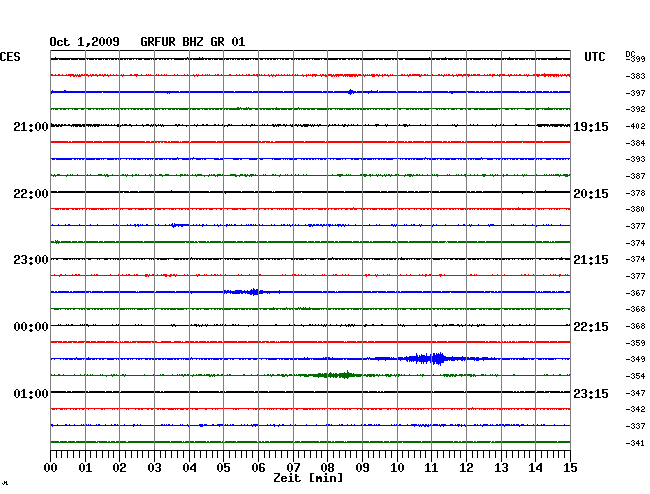Click the '20:15' UTC time label
Image resolution: width=650 pixels, height=494 pixels.
coord(591,194)
